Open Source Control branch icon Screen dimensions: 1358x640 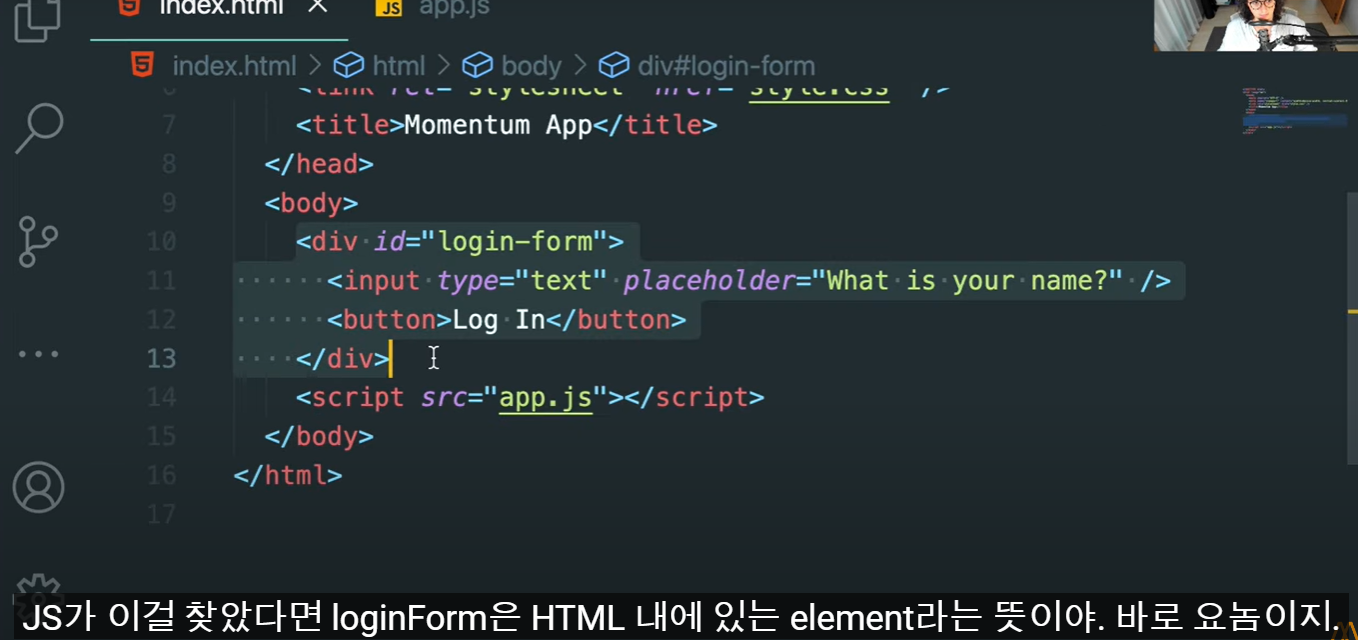coord(39,242)
